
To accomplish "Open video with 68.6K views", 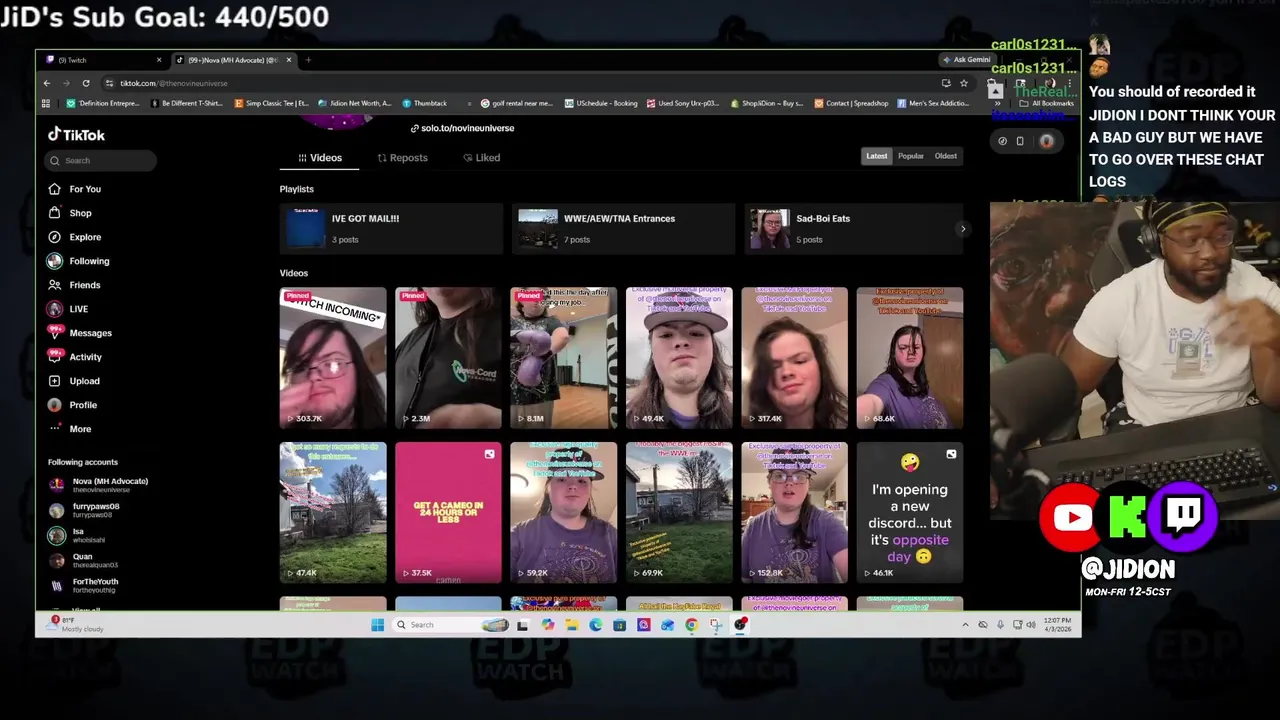I will pyautogui.click(x=910, y=357).
